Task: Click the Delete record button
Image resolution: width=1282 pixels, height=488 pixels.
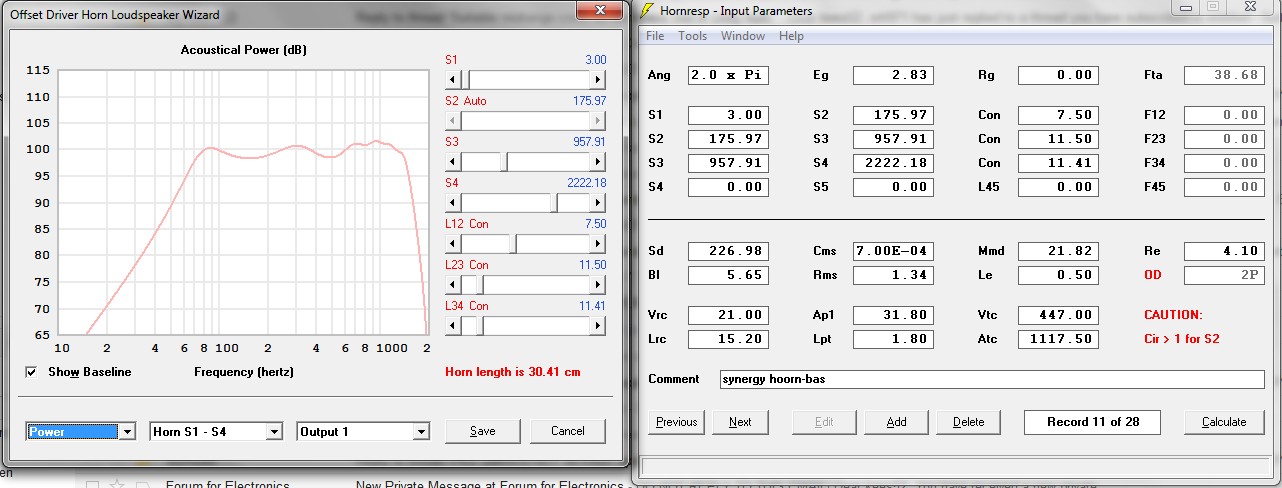Action: click(968, 422)
